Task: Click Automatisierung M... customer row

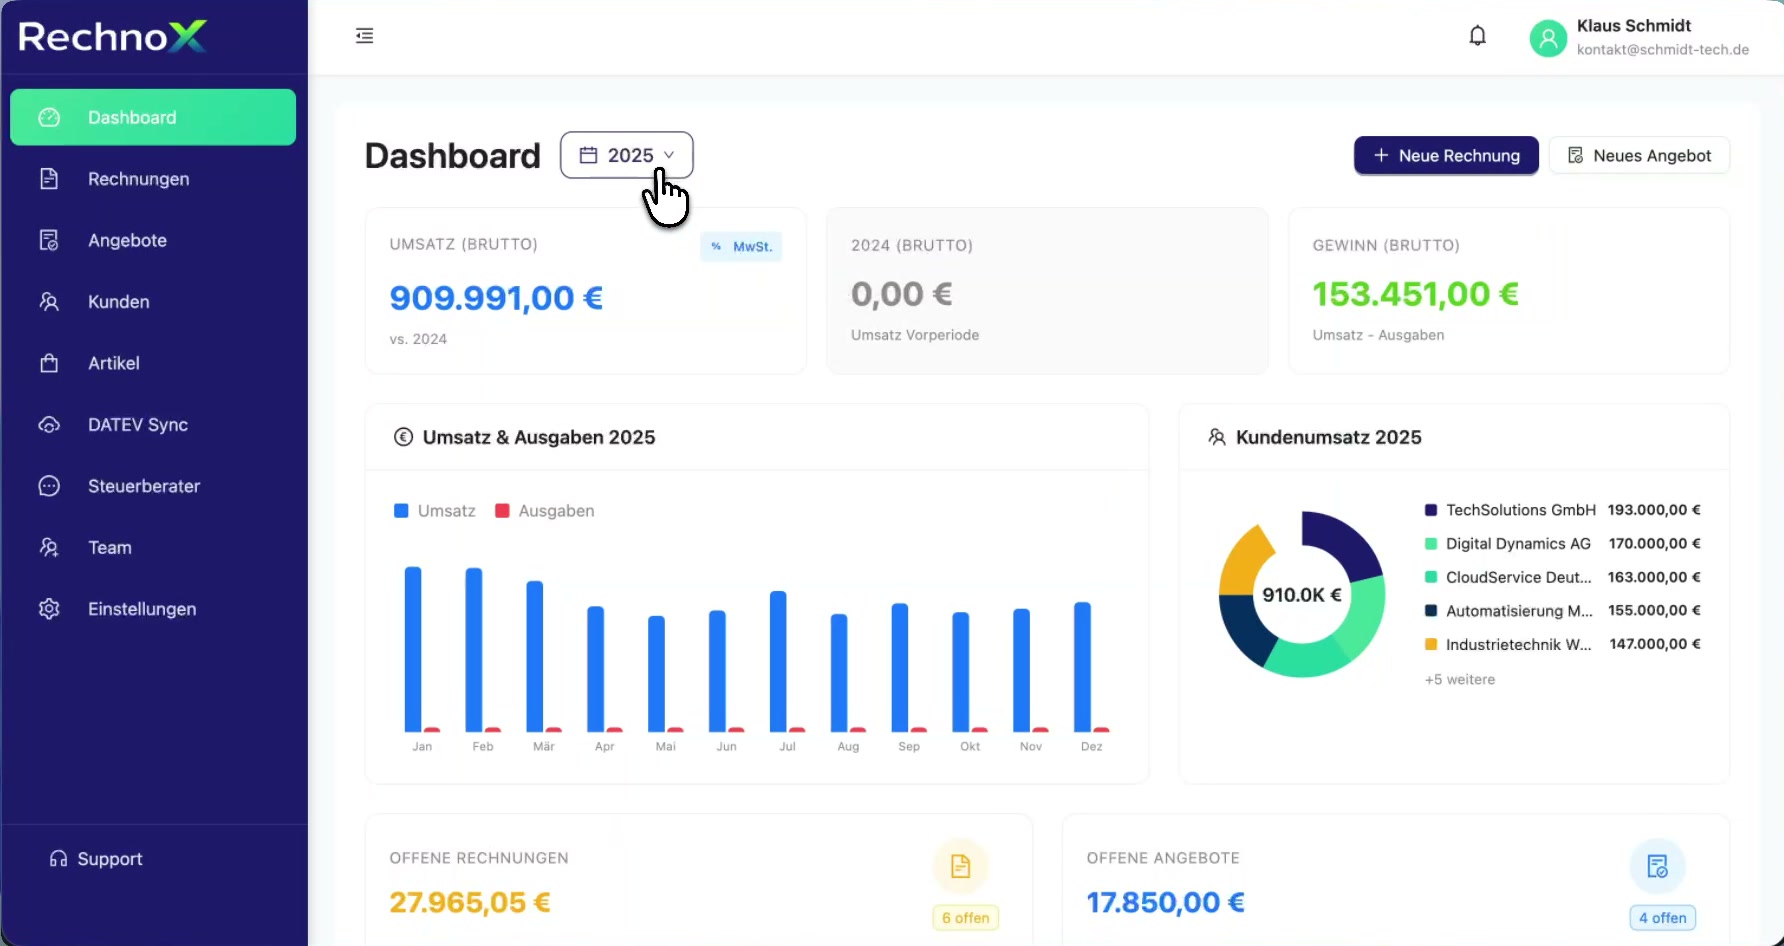Action: coord(1562,610)
